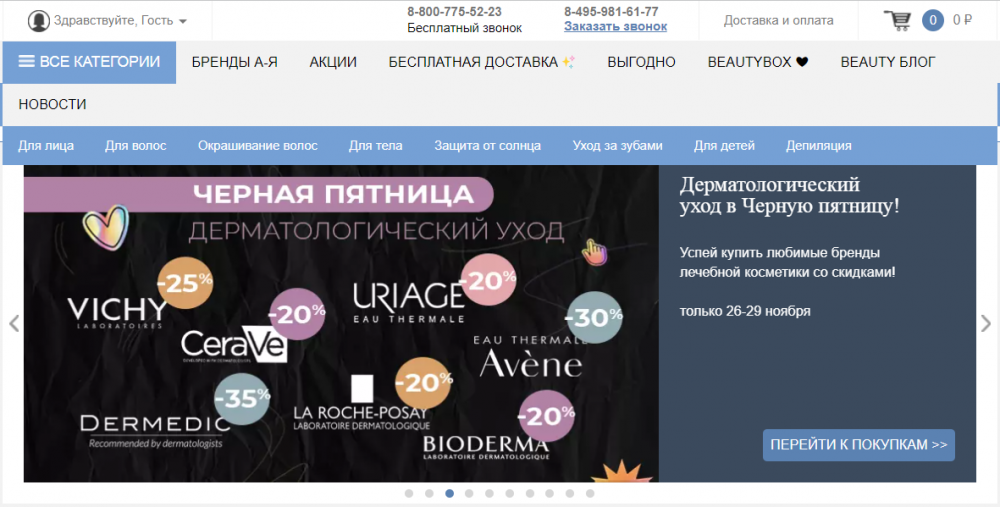Go to previous banner slide arrow

pyautogui.click(x=14, y=323)
